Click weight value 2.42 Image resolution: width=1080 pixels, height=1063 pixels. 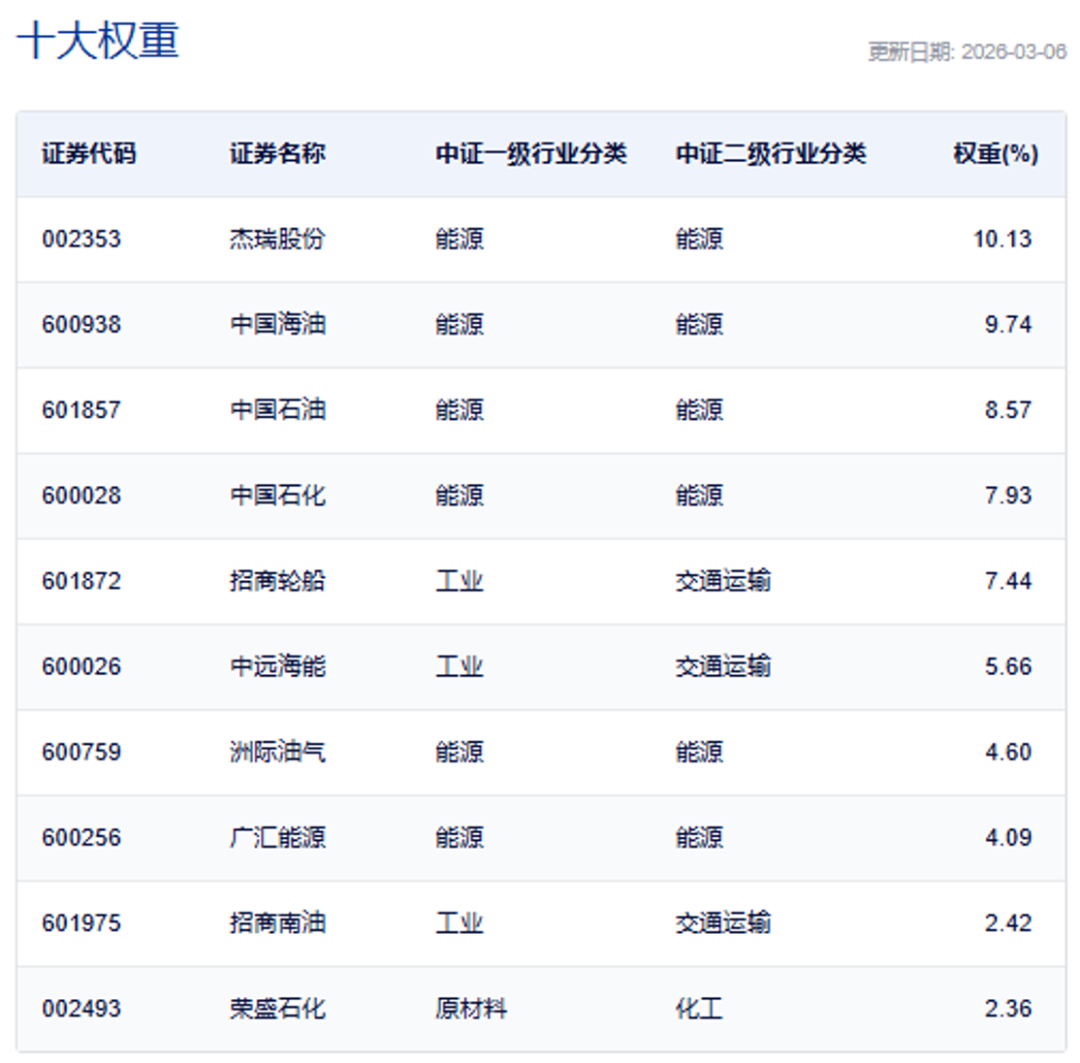click(1008, 922)
